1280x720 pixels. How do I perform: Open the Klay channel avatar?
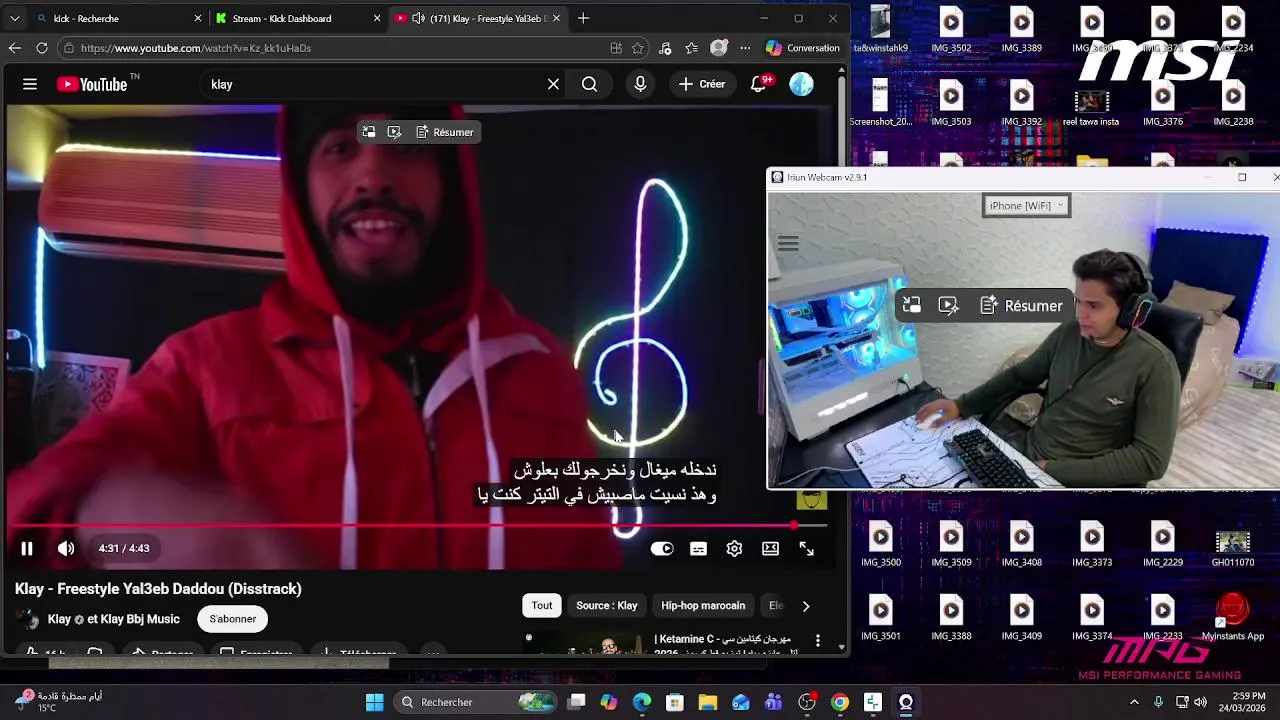(28, 620)
